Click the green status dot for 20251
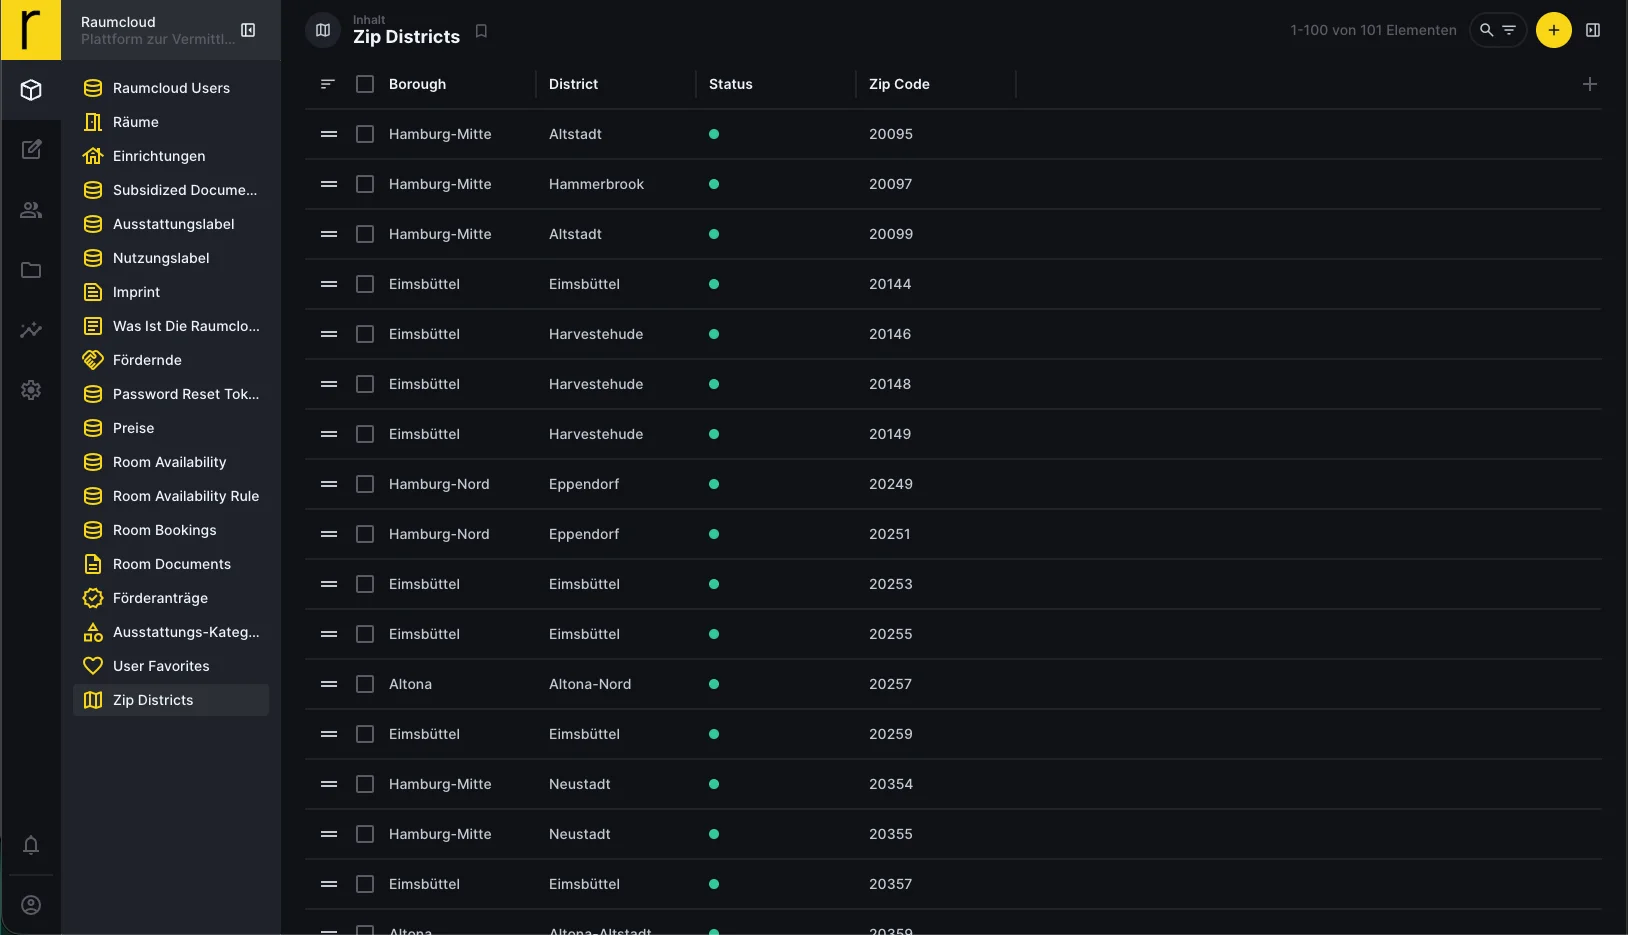1628x935 pixels. (x=714, y=534)
